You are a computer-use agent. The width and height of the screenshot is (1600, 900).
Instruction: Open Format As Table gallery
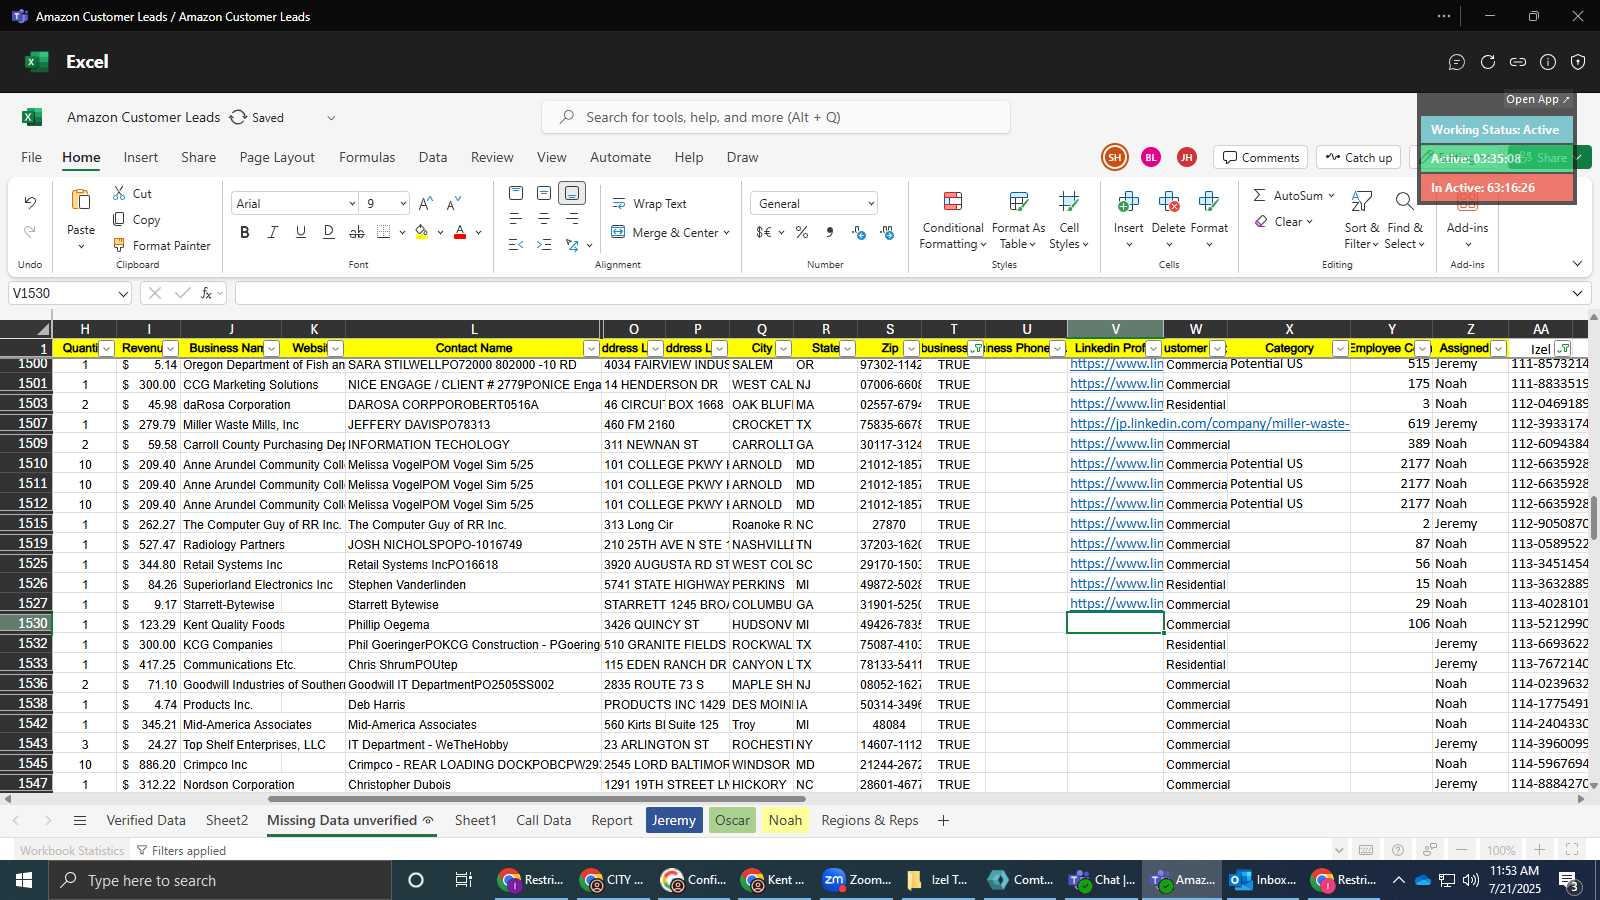tap(1018, 220)
